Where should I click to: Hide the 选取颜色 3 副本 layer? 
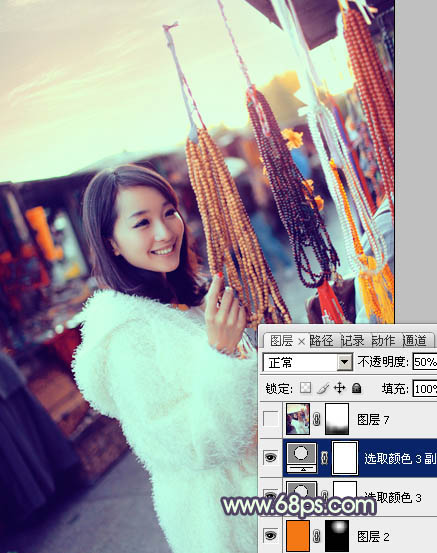[x=271, y=457]
